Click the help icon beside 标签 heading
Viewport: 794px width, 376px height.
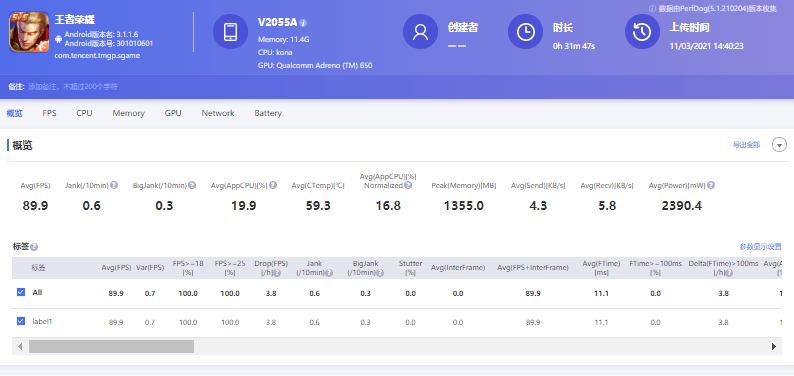point(34,247)
